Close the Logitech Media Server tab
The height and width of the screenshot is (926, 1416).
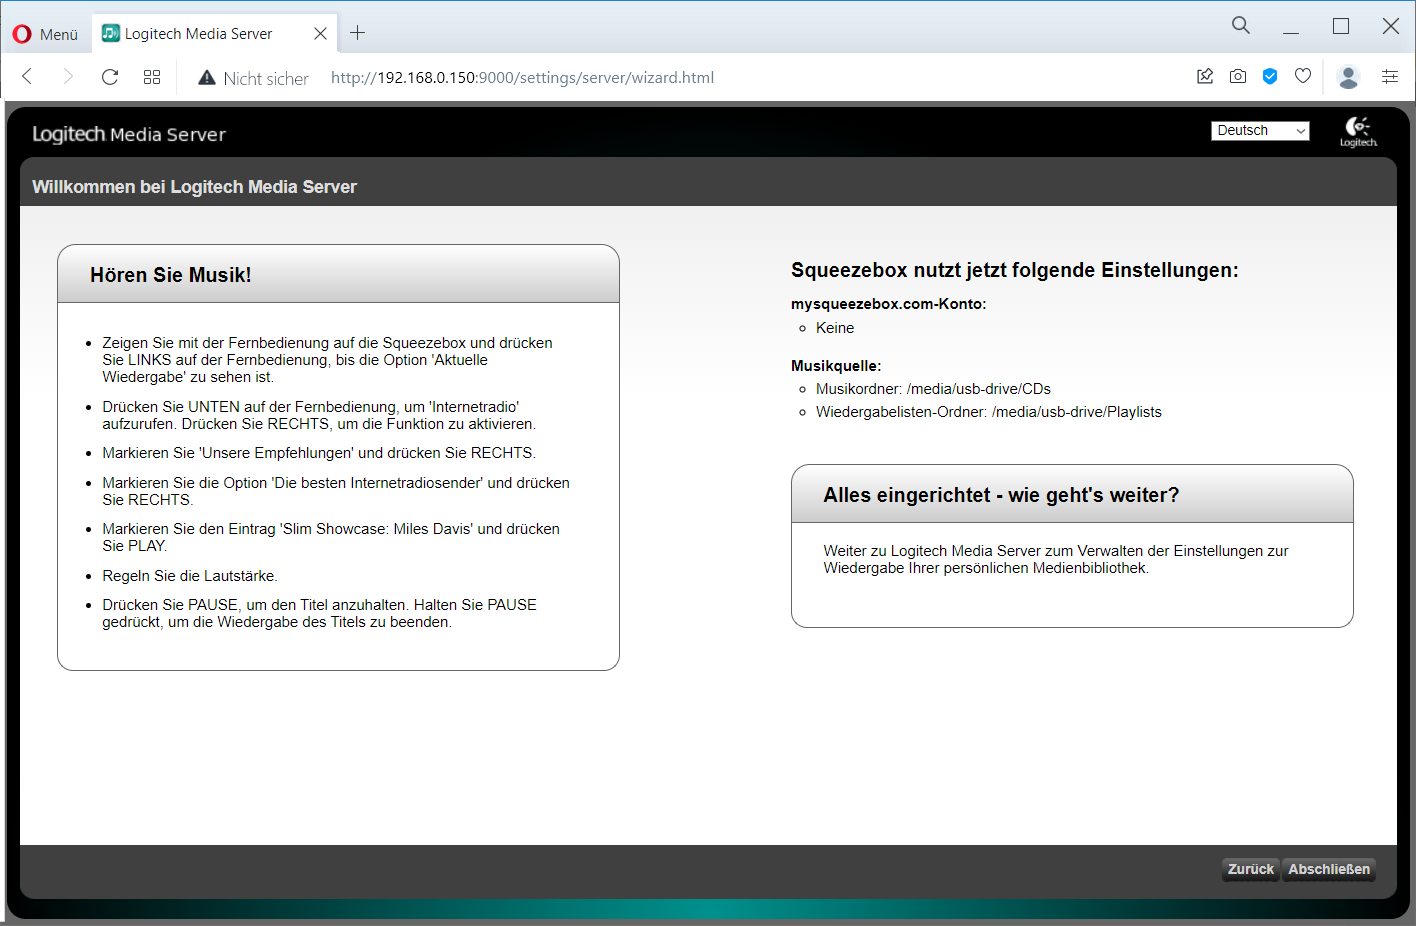point(320,34)
